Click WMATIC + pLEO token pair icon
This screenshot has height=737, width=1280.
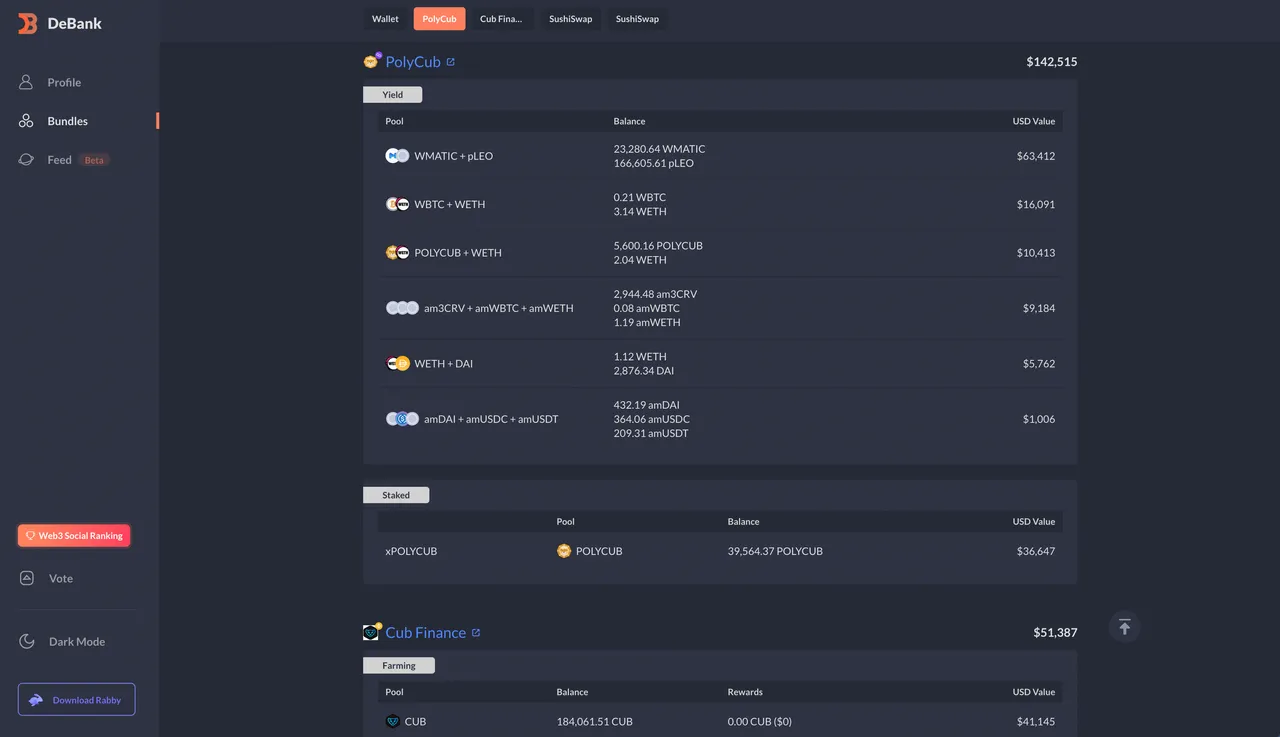point(397,156)
